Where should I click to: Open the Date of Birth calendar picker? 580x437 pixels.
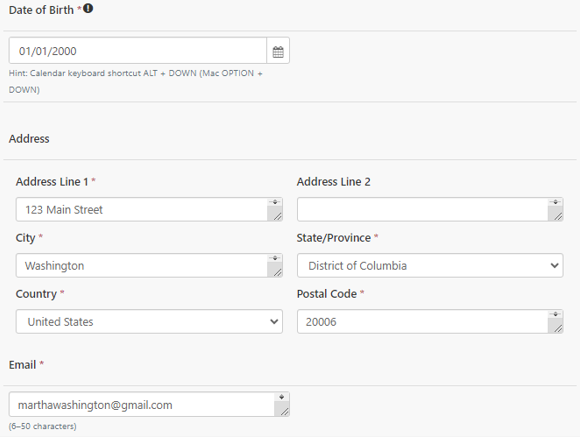coord(278,51)
